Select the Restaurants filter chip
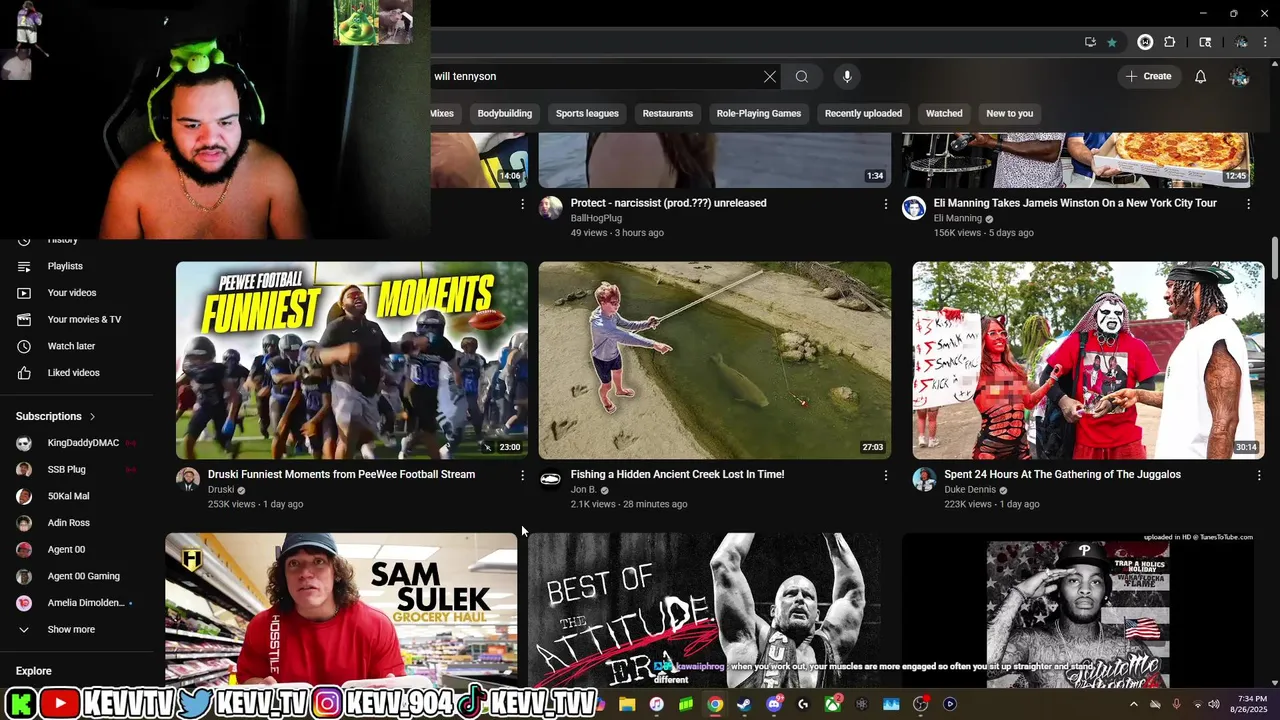The image size is (1280, 720). pyautogui.click(x=667, y=113)
